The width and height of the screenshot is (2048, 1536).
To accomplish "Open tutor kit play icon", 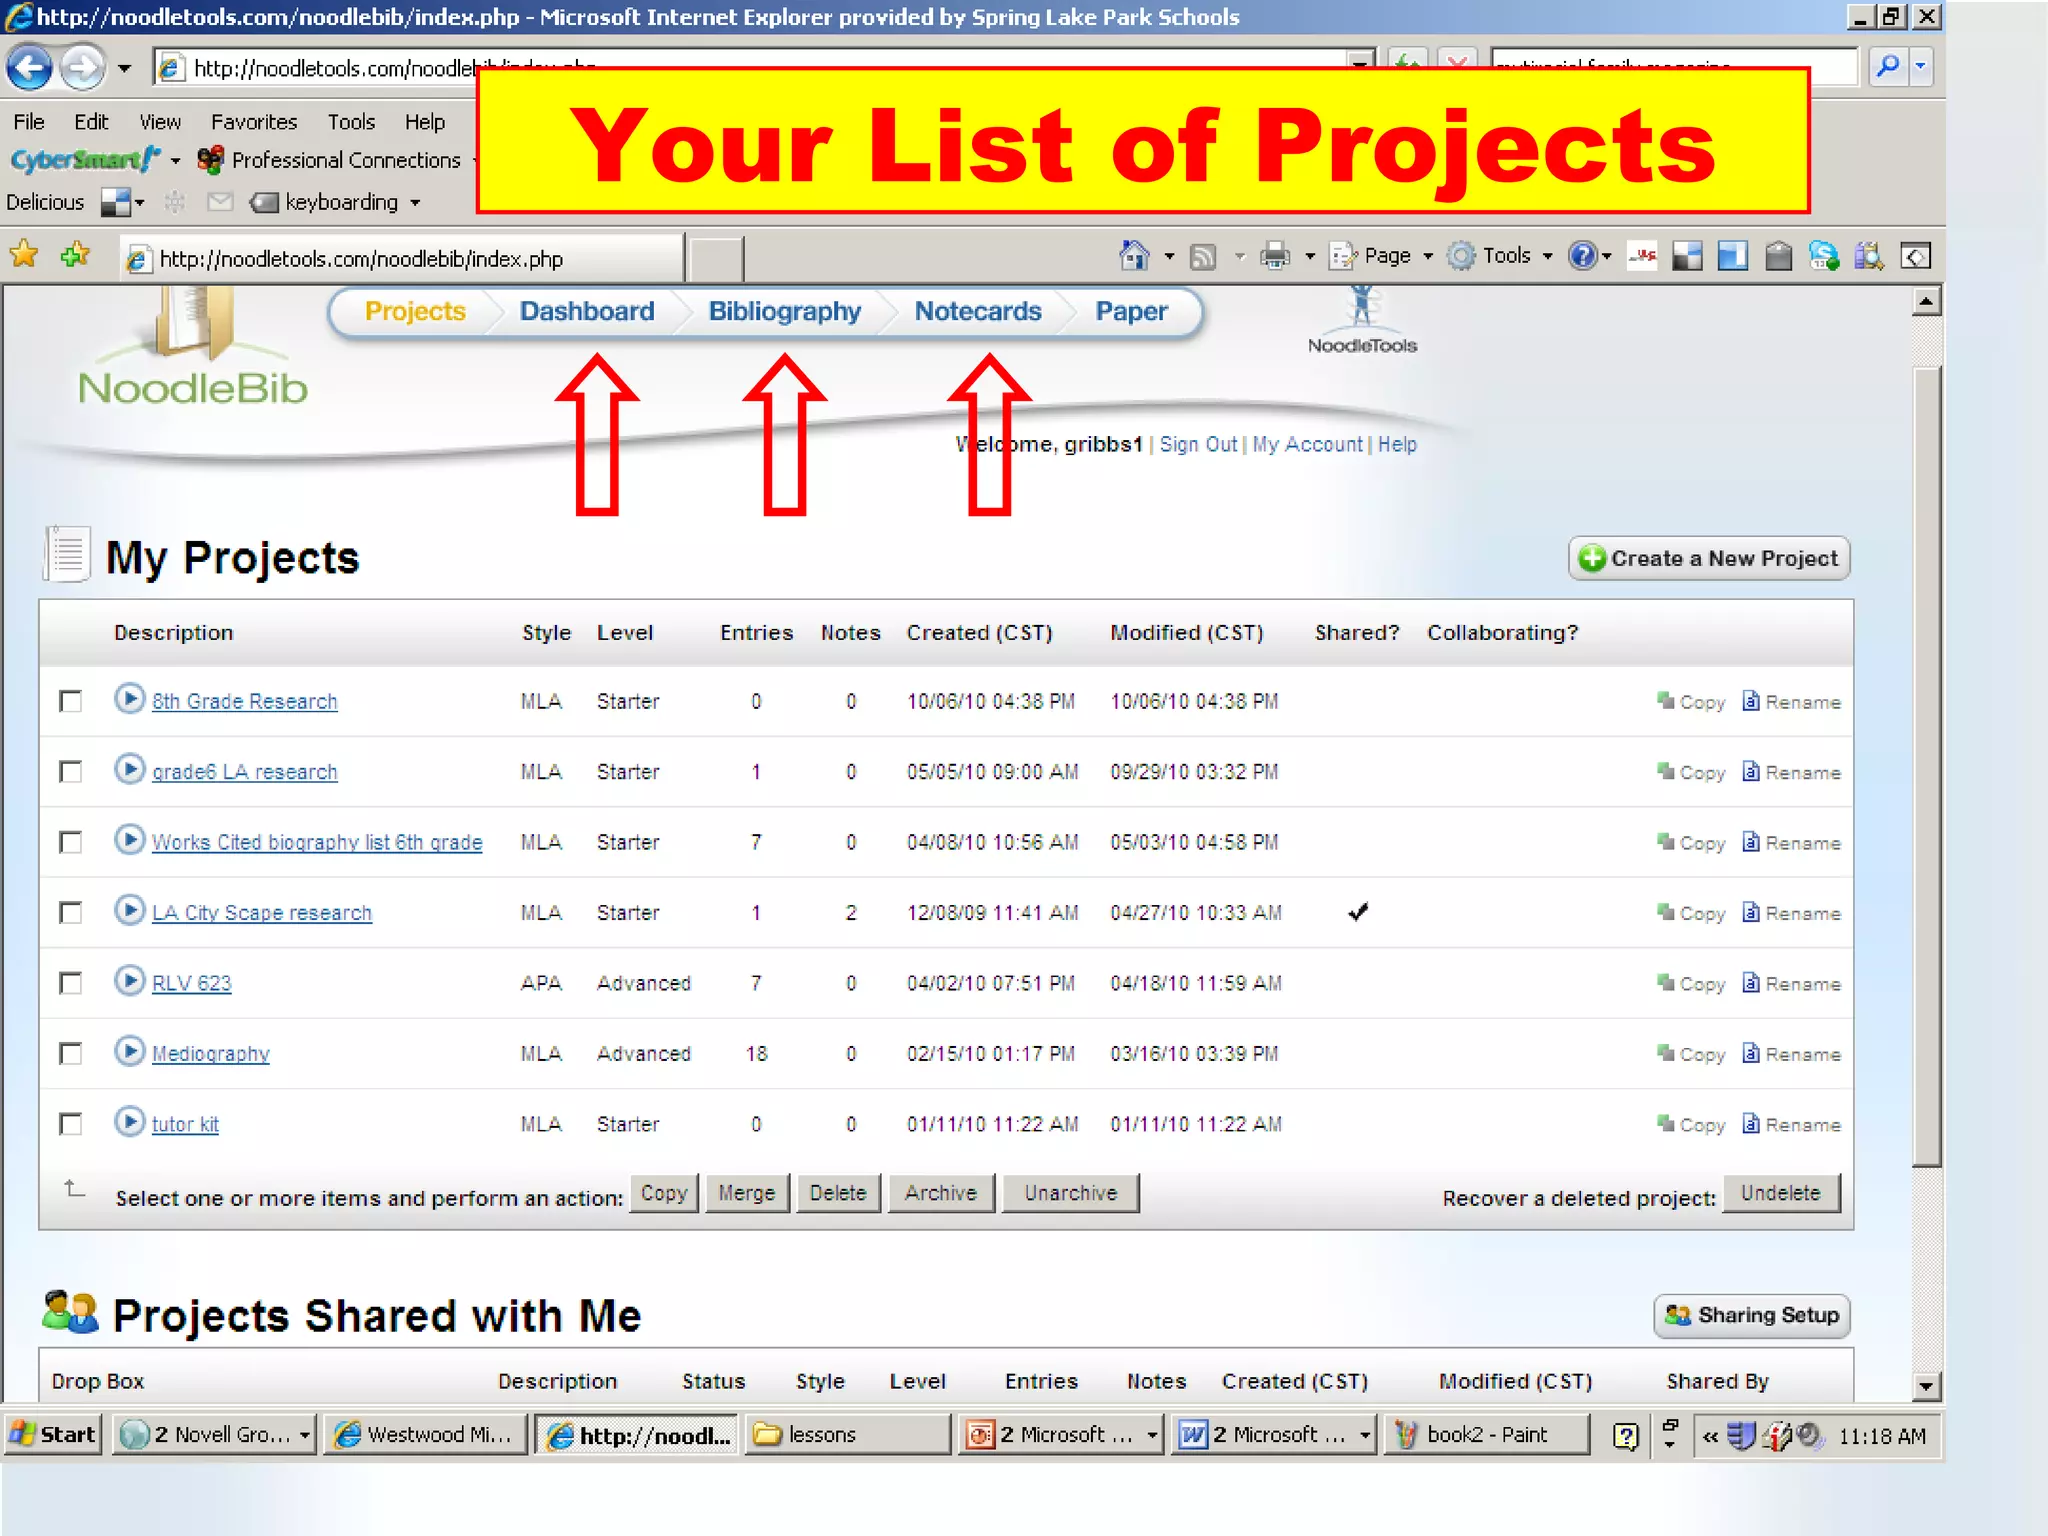I will (x=129, y=1121).
